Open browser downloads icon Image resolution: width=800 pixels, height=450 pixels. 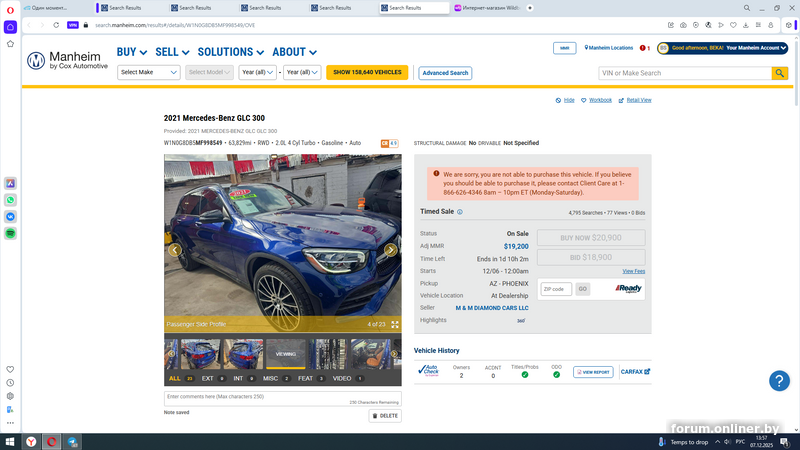[x=745, y=25]
